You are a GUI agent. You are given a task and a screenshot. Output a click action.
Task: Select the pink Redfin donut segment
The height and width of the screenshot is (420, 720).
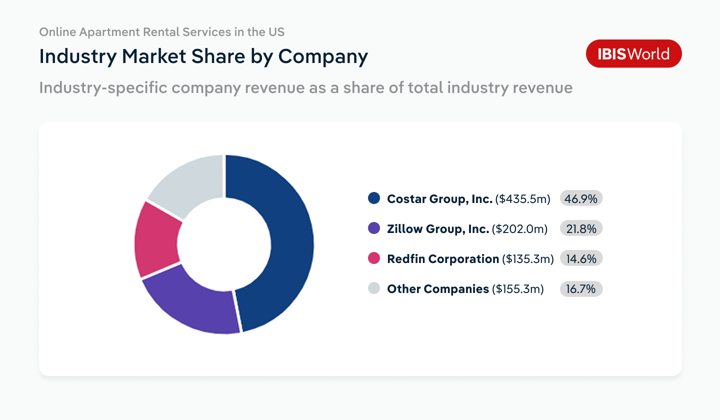[157, 238]
